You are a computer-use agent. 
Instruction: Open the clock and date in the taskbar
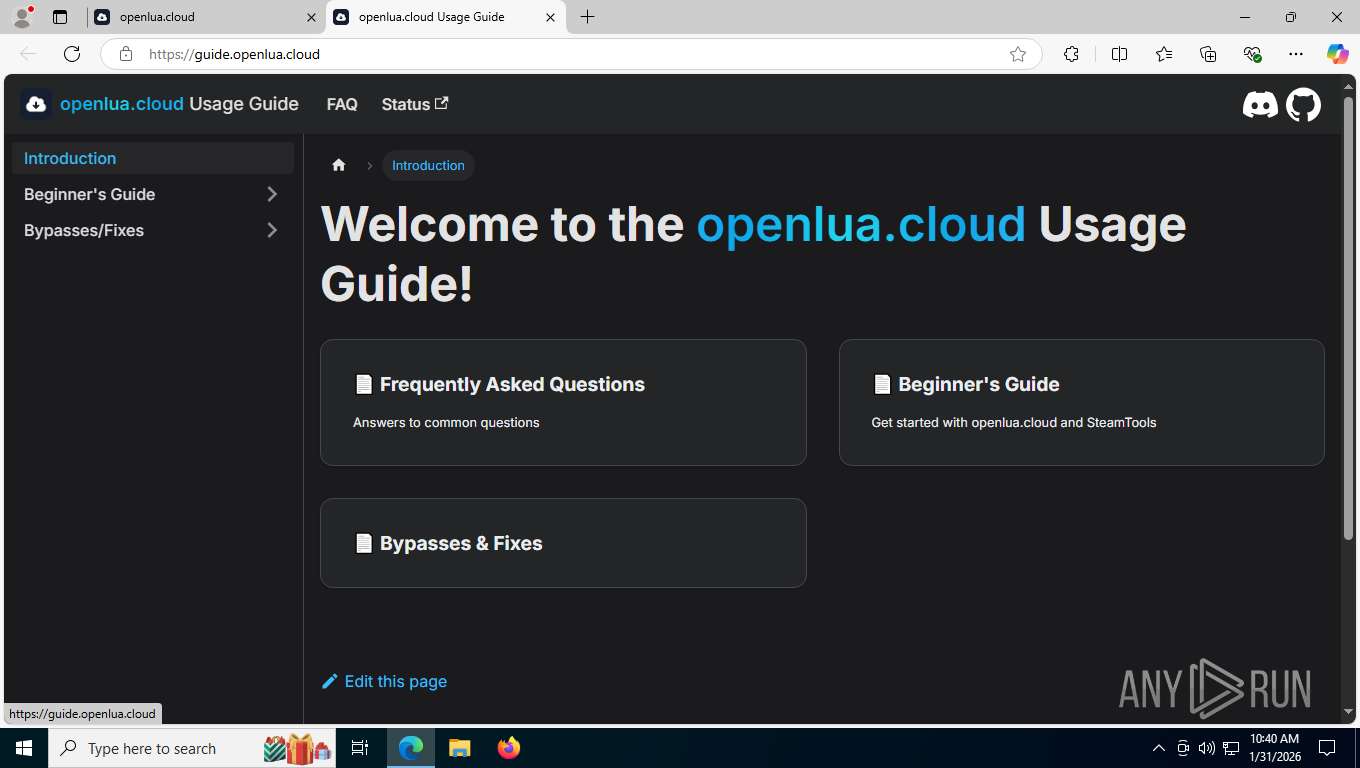point(1275,748)
